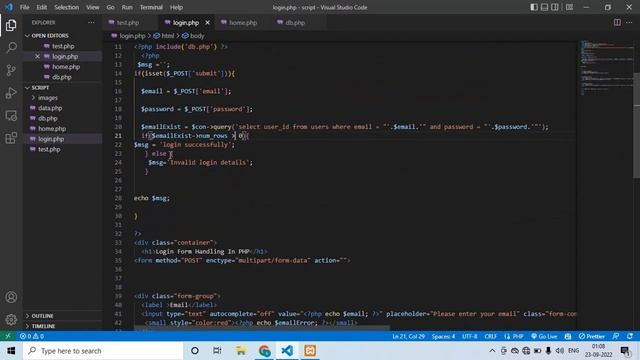Viewport: 640px width, 360px height.
Task: Open Task View on taskbar
Action: tap(217, 351)
